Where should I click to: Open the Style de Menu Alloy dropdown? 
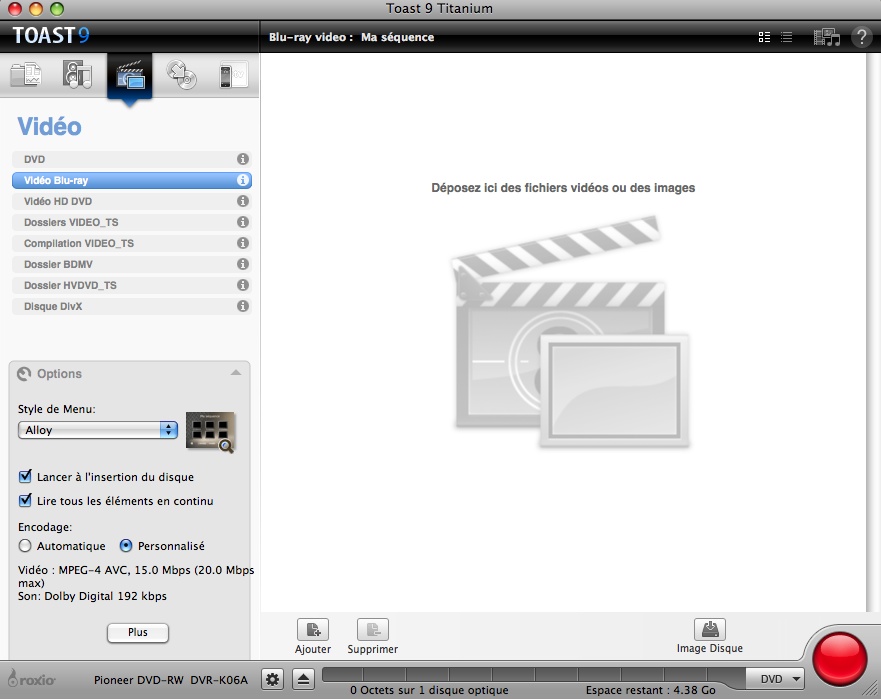98,430
